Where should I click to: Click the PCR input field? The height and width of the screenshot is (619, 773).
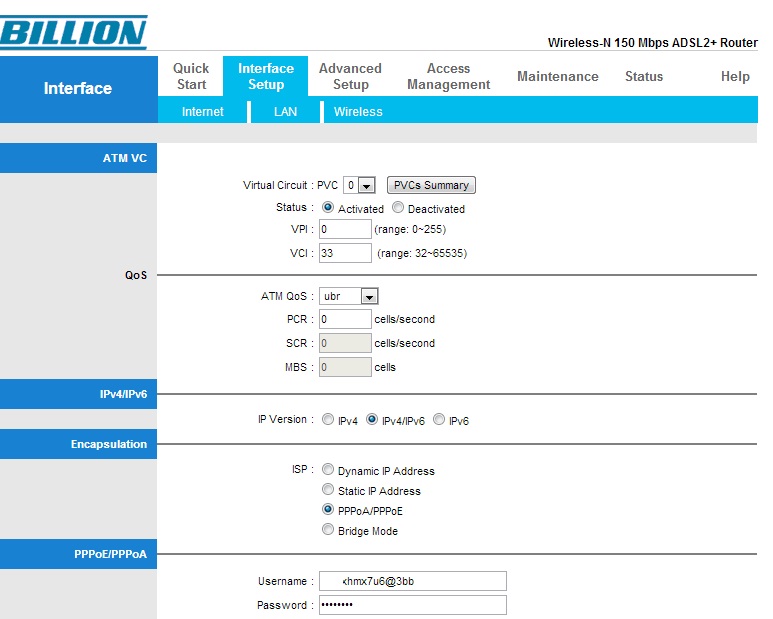point(345,319)
